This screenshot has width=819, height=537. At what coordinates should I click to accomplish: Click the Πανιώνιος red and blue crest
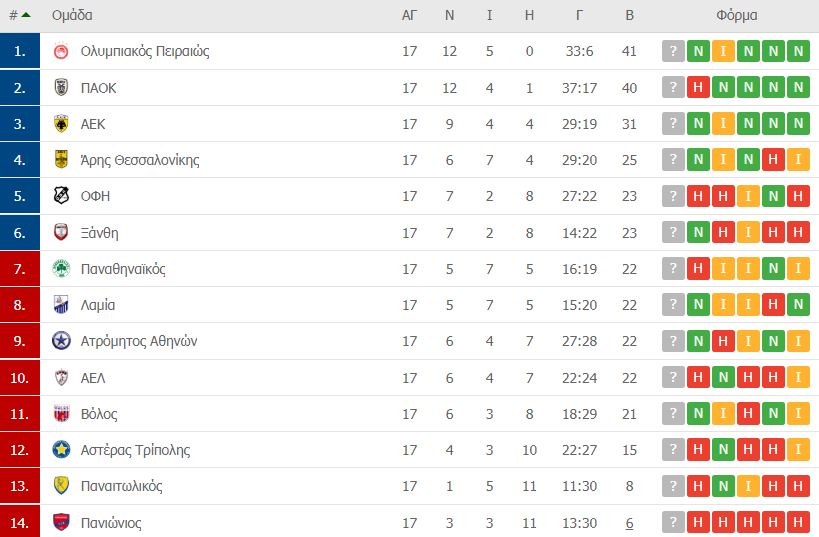point(61,522)
